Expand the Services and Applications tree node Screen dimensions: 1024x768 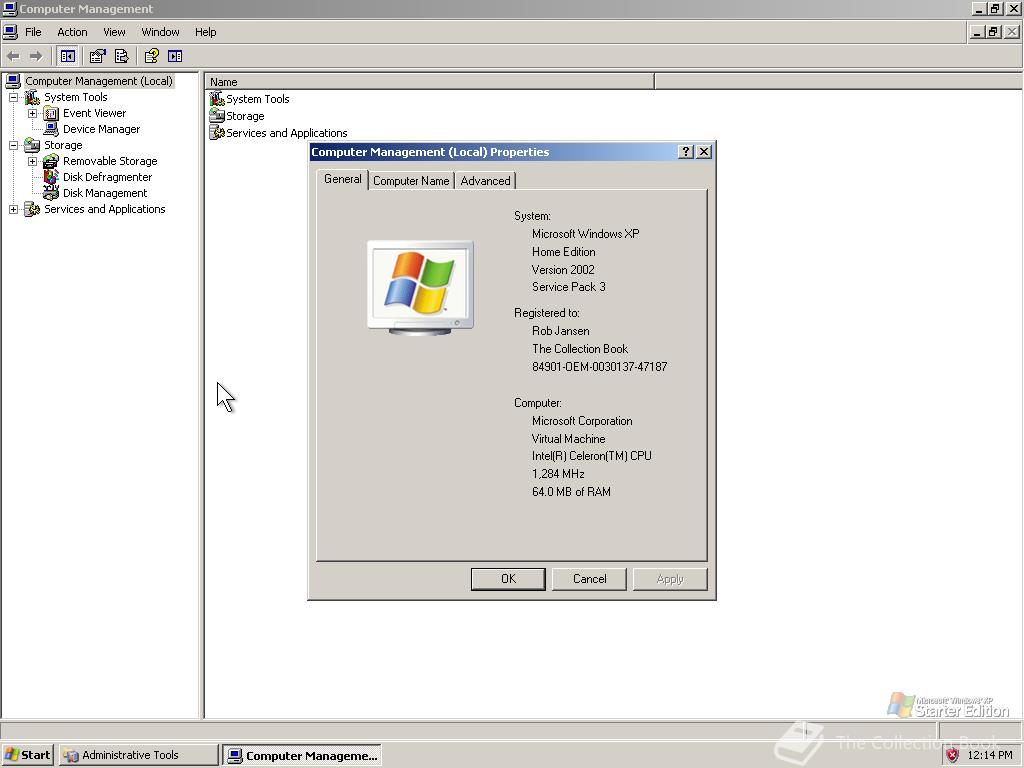point(13,209)
